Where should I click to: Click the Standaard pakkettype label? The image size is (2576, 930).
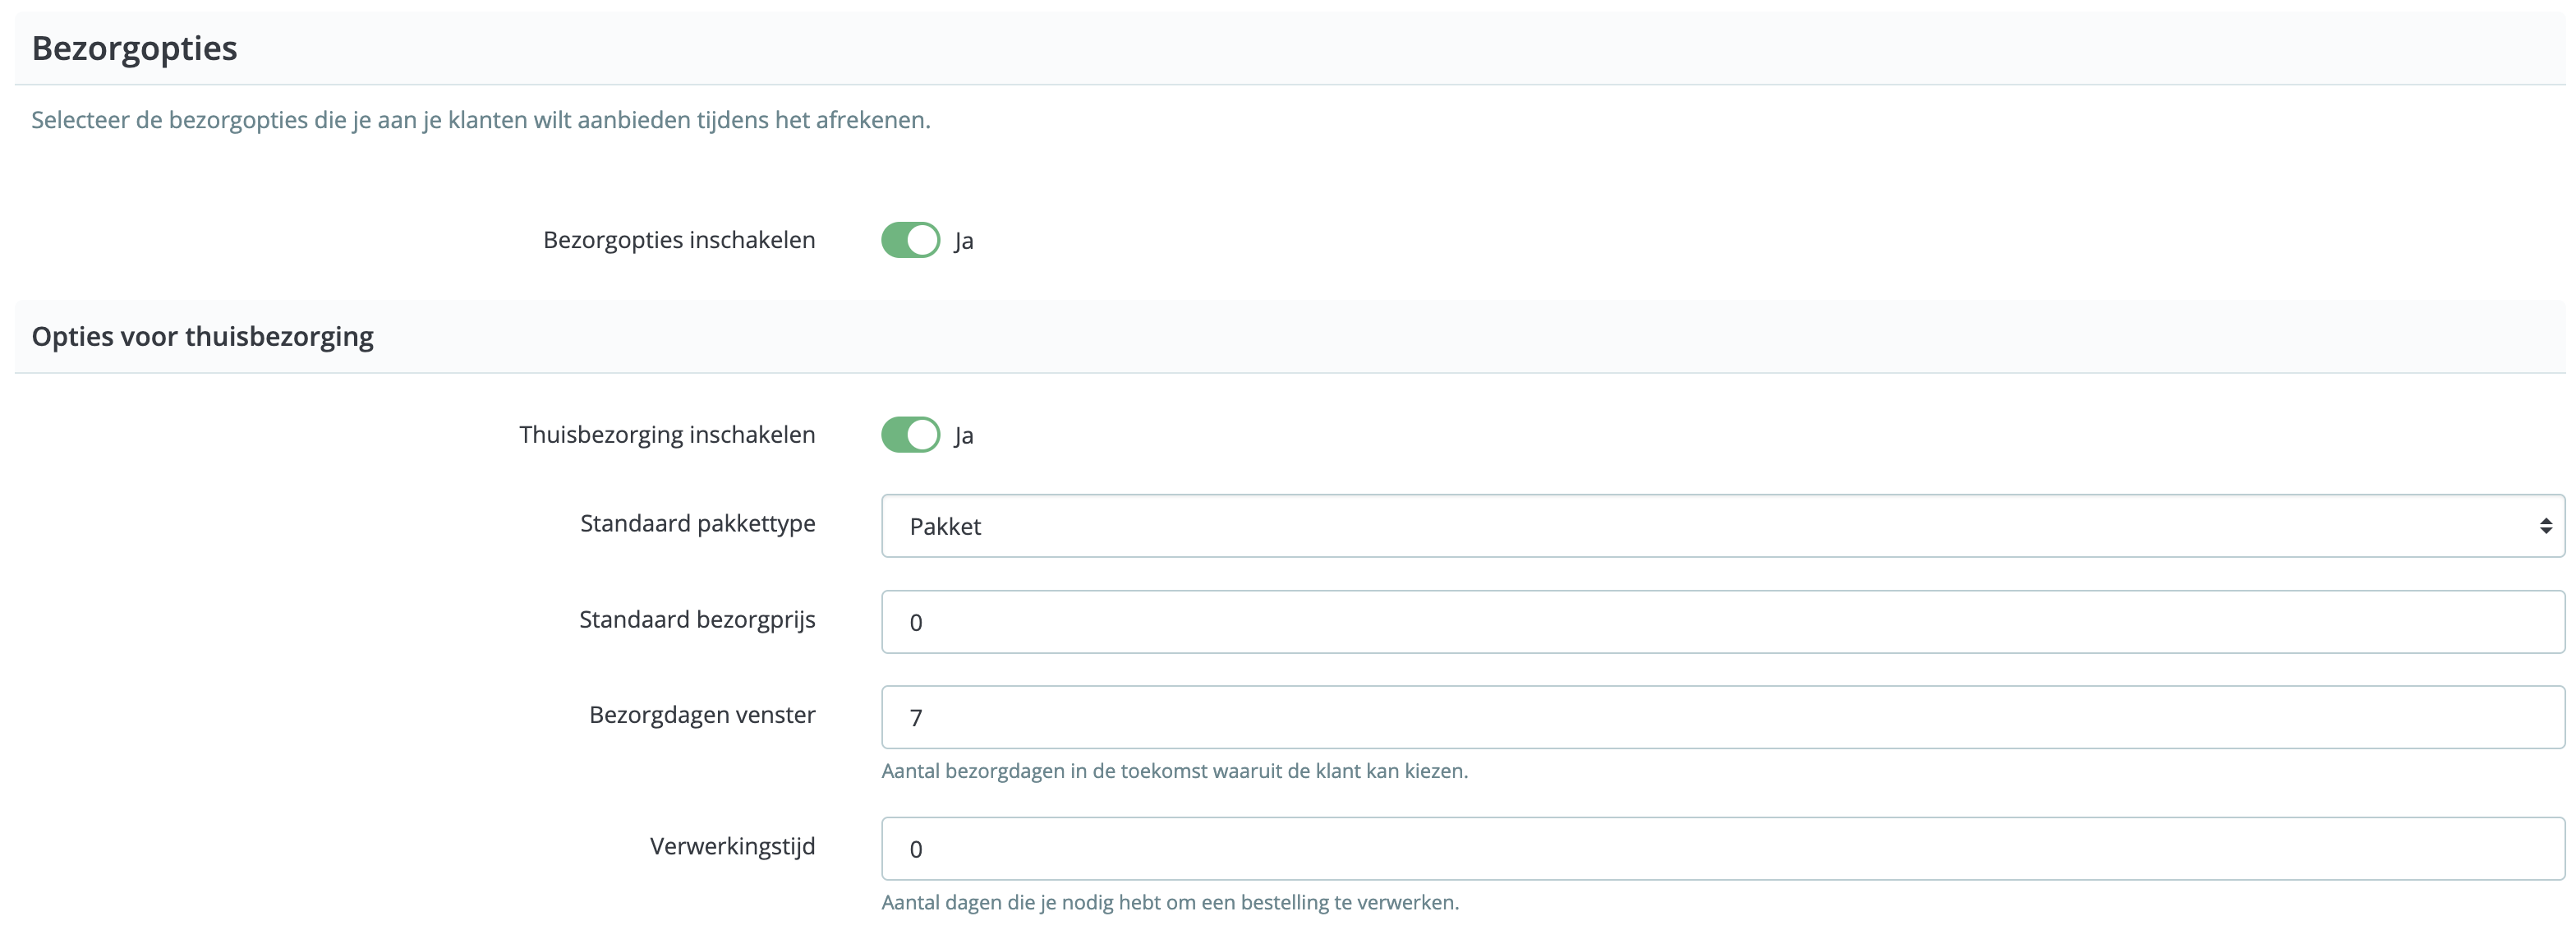(x=697, y=522)
